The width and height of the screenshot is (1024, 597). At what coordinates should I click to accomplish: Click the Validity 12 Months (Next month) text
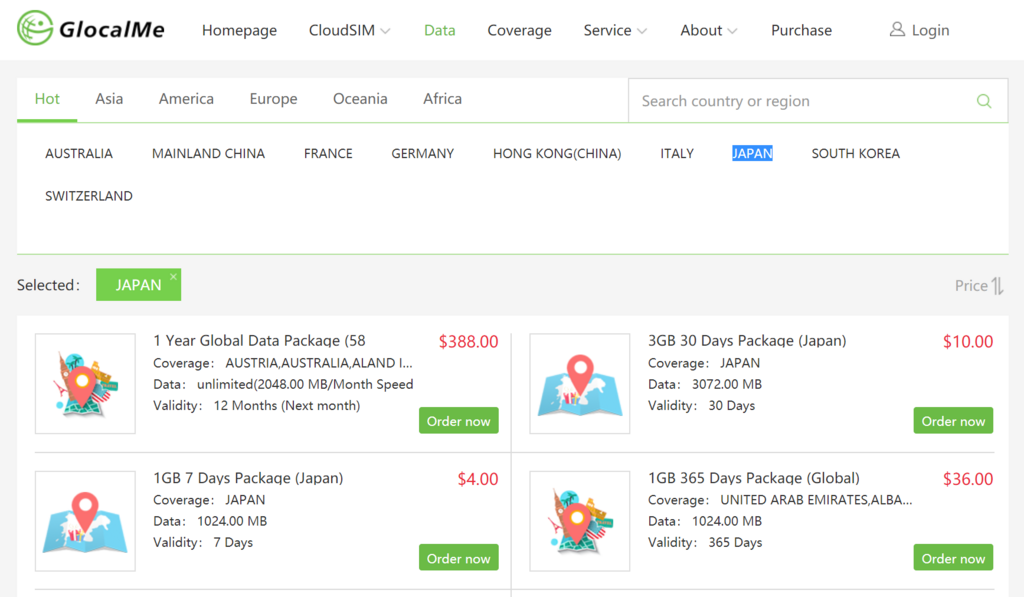257,406
